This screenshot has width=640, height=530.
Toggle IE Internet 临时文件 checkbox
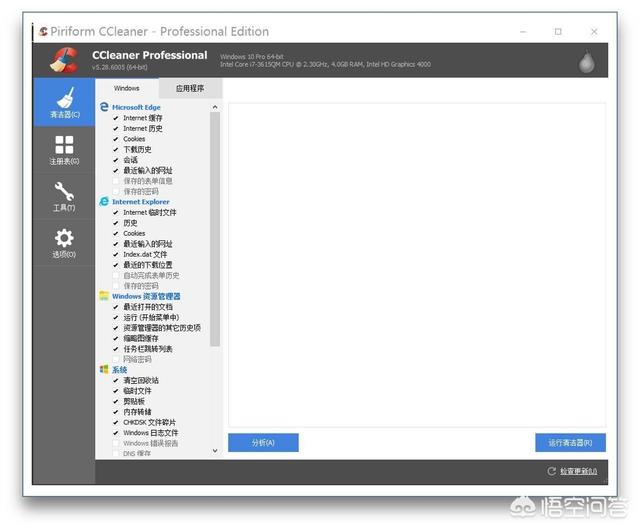click(116, 213)
